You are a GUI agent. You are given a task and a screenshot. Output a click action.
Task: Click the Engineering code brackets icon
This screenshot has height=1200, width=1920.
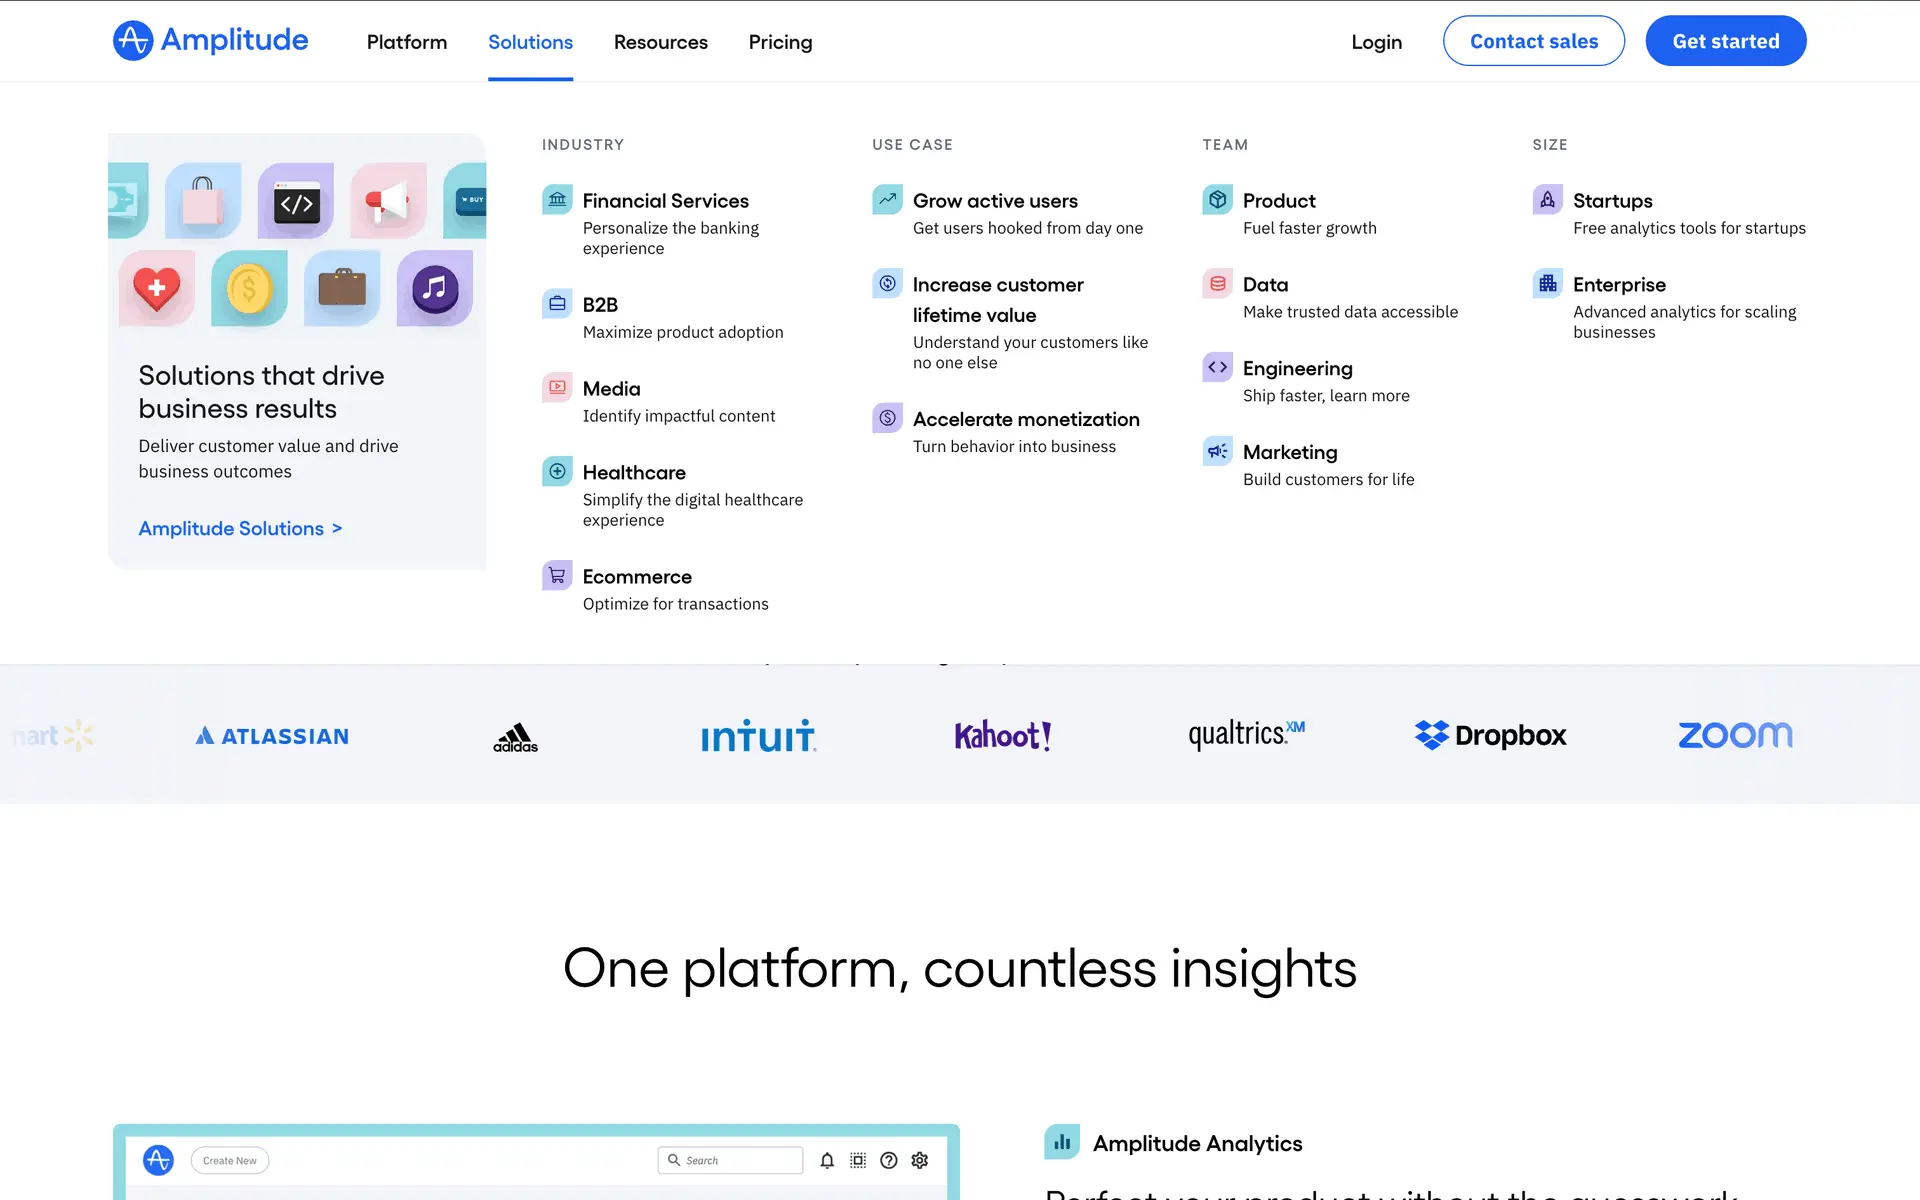(1217, 368)
